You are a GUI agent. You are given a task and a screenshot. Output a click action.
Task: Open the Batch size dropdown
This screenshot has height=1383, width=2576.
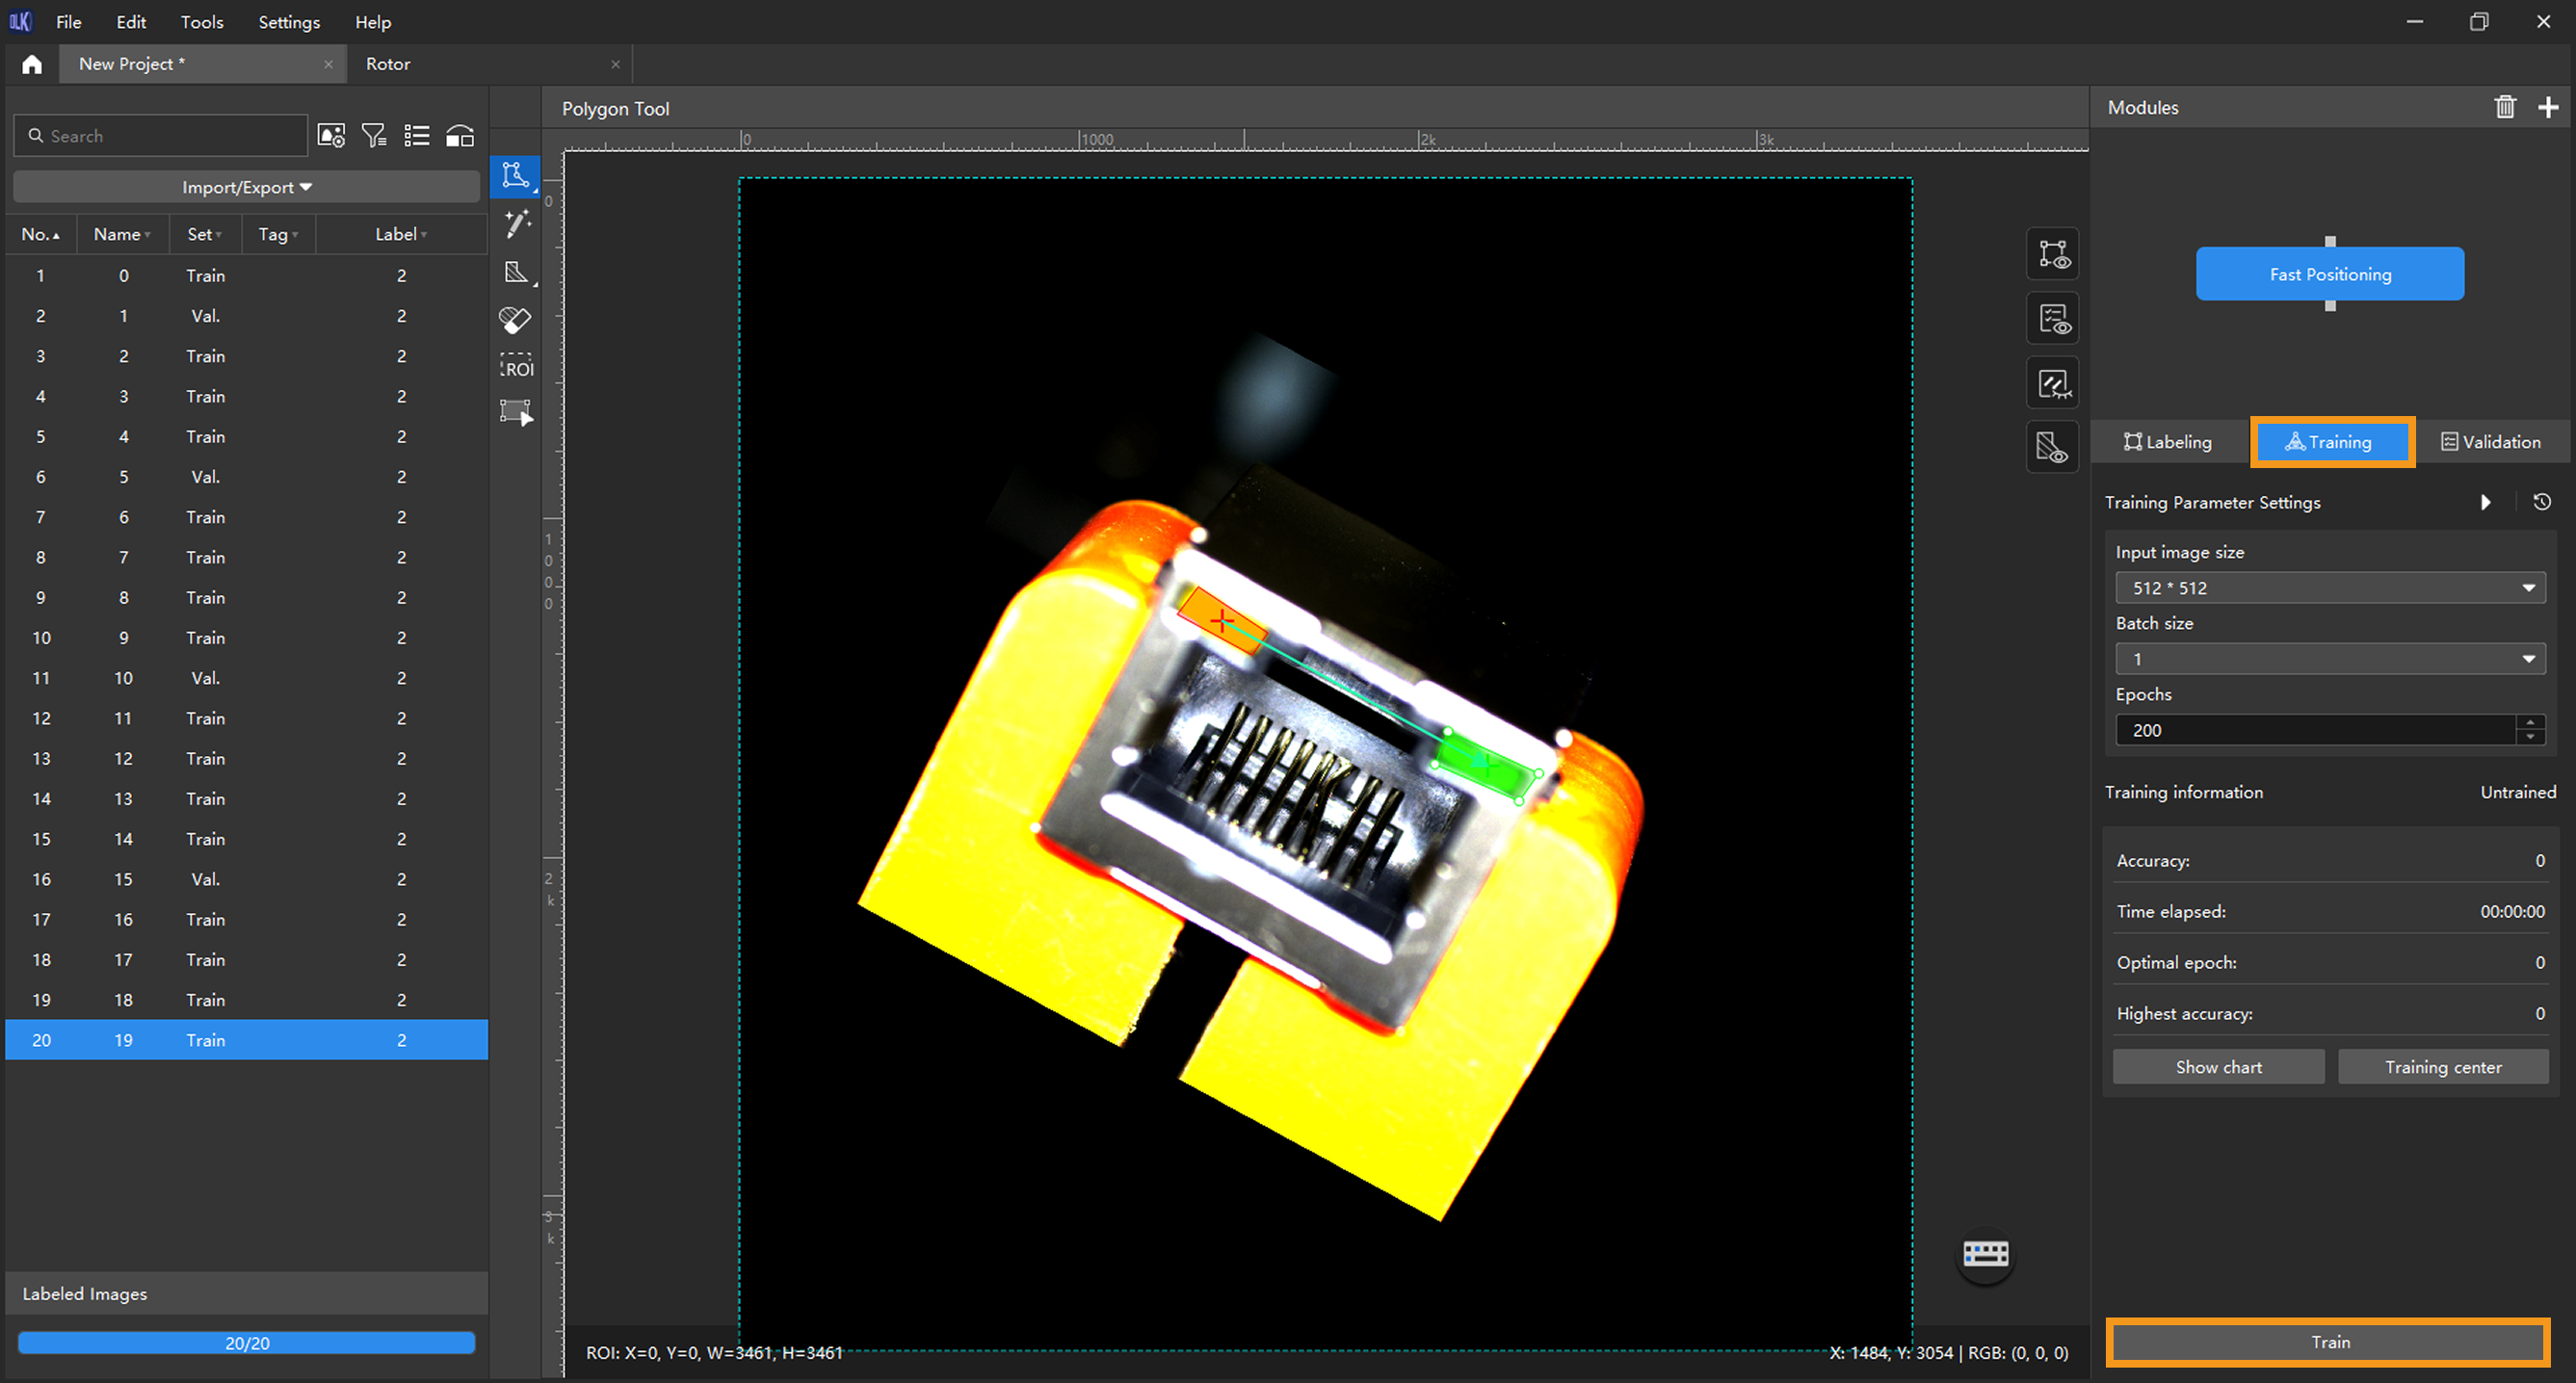point(2329,659)
